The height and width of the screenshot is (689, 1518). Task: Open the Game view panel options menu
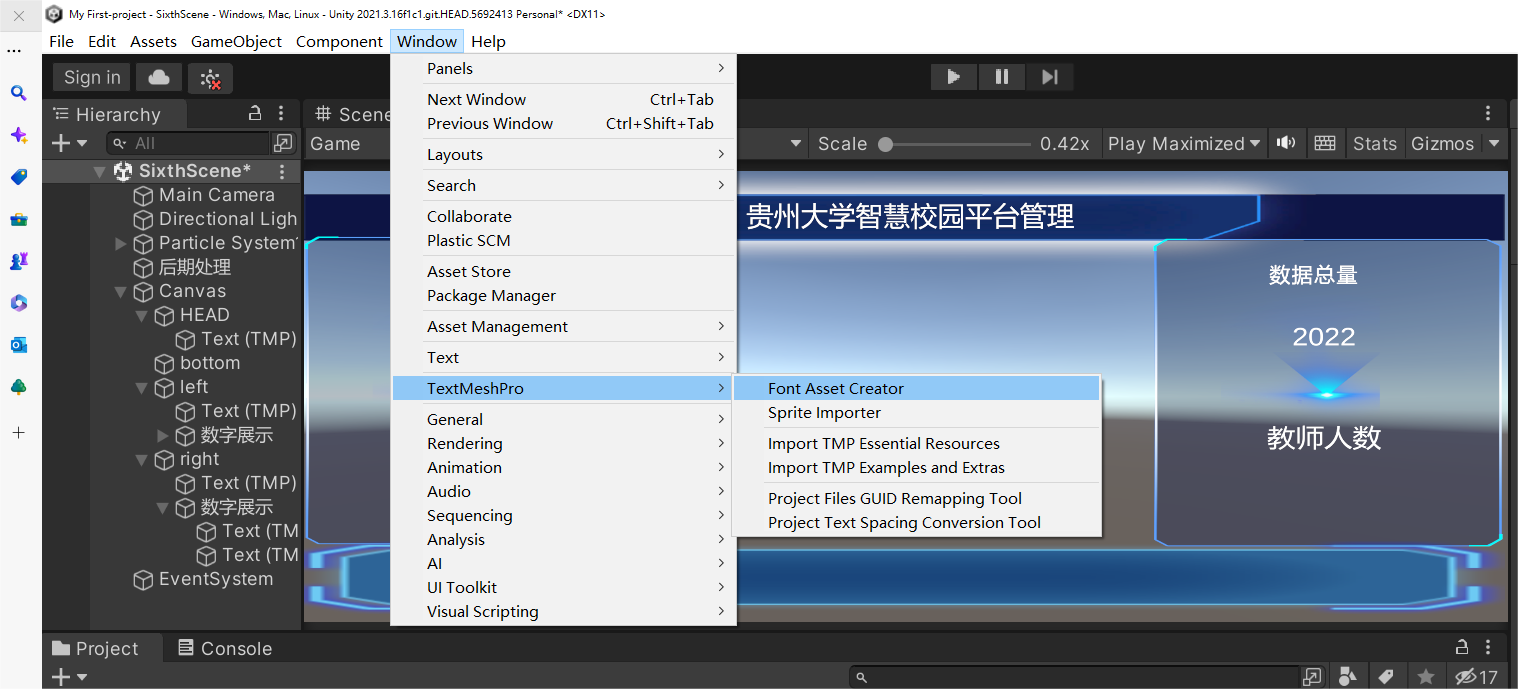pos(1489,113)
